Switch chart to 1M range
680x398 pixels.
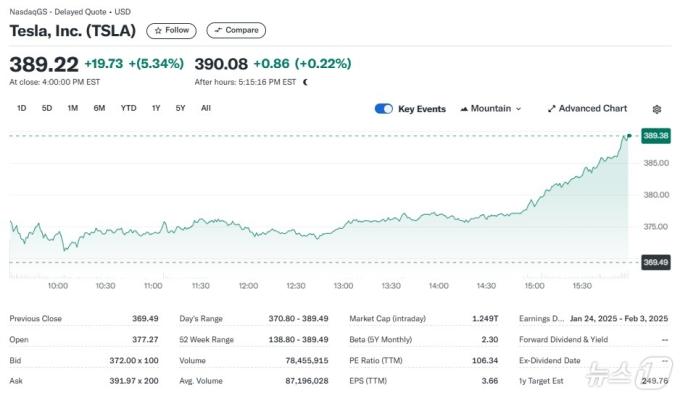pos(73,108)
